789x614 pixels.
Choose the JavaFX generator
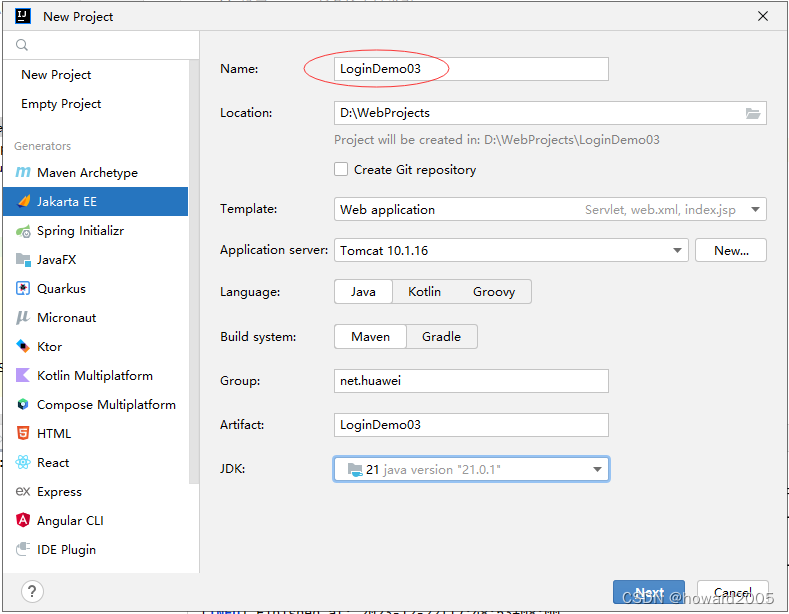point(96,260)
